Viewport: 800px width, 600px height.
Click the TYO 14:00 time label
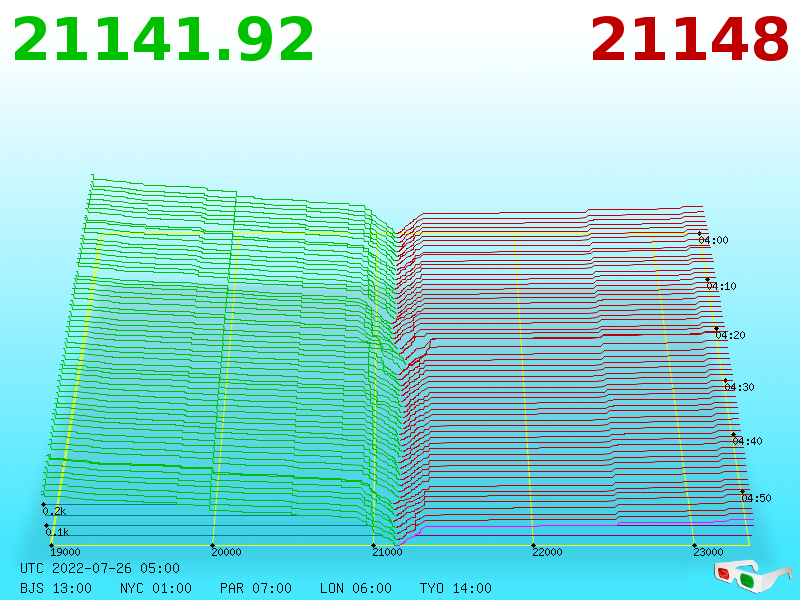[x=456, y=588]
